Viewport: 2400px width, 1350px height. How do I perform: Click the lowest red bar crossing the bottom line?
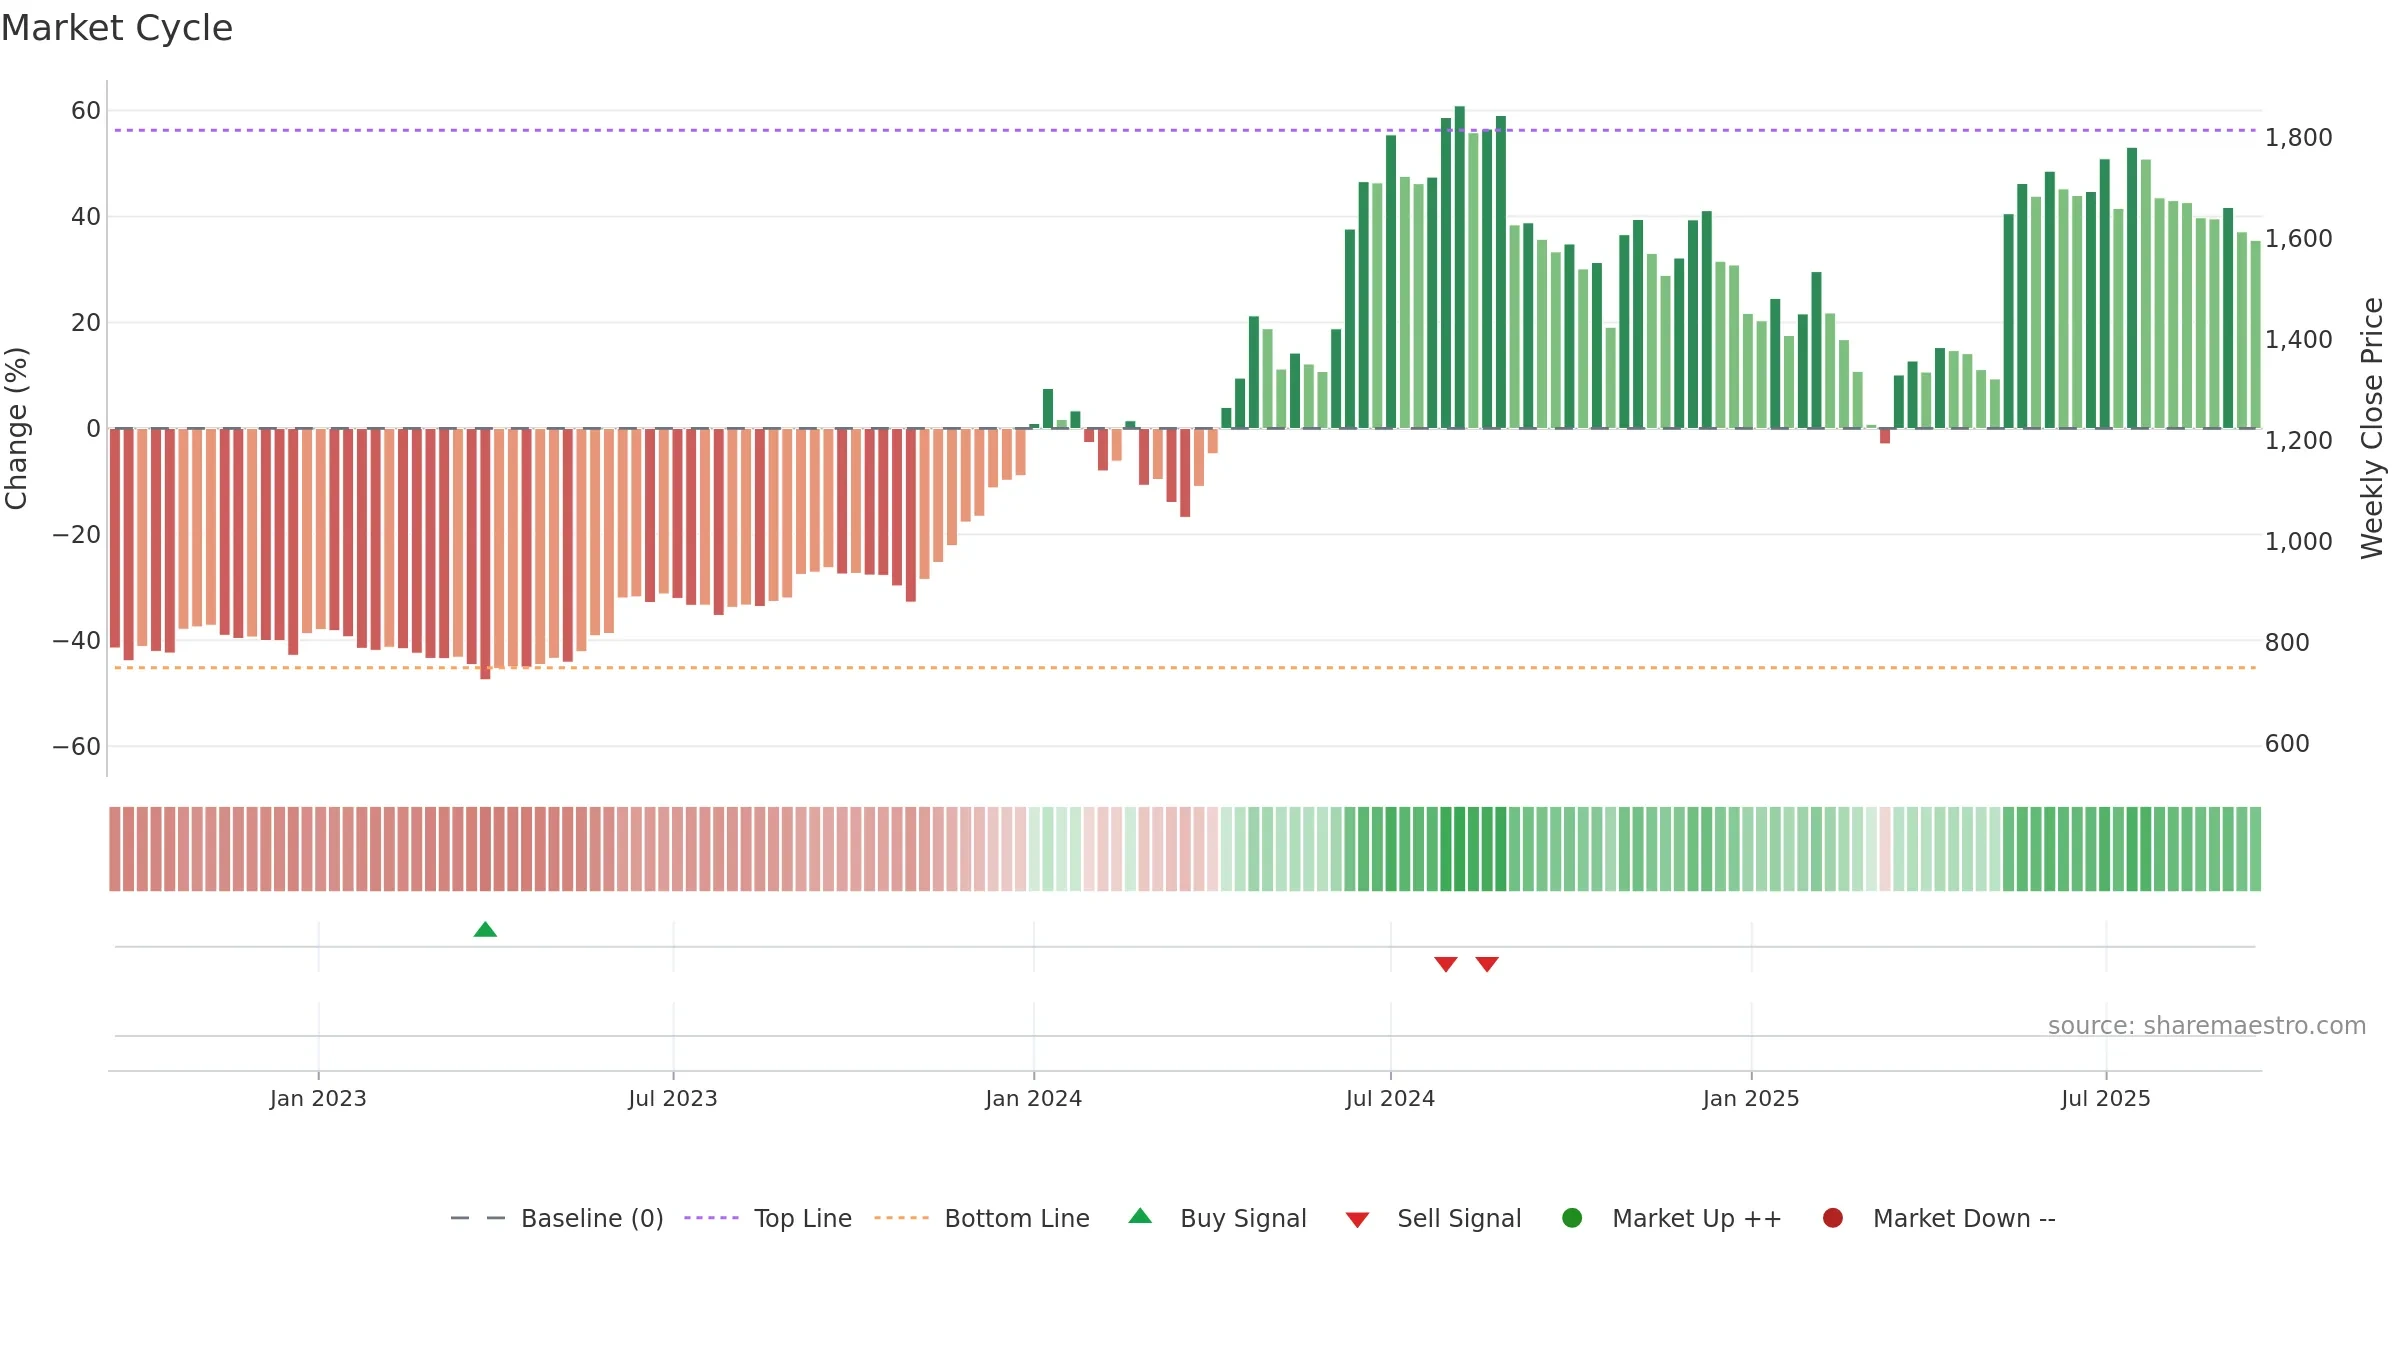tap(485, 554)
